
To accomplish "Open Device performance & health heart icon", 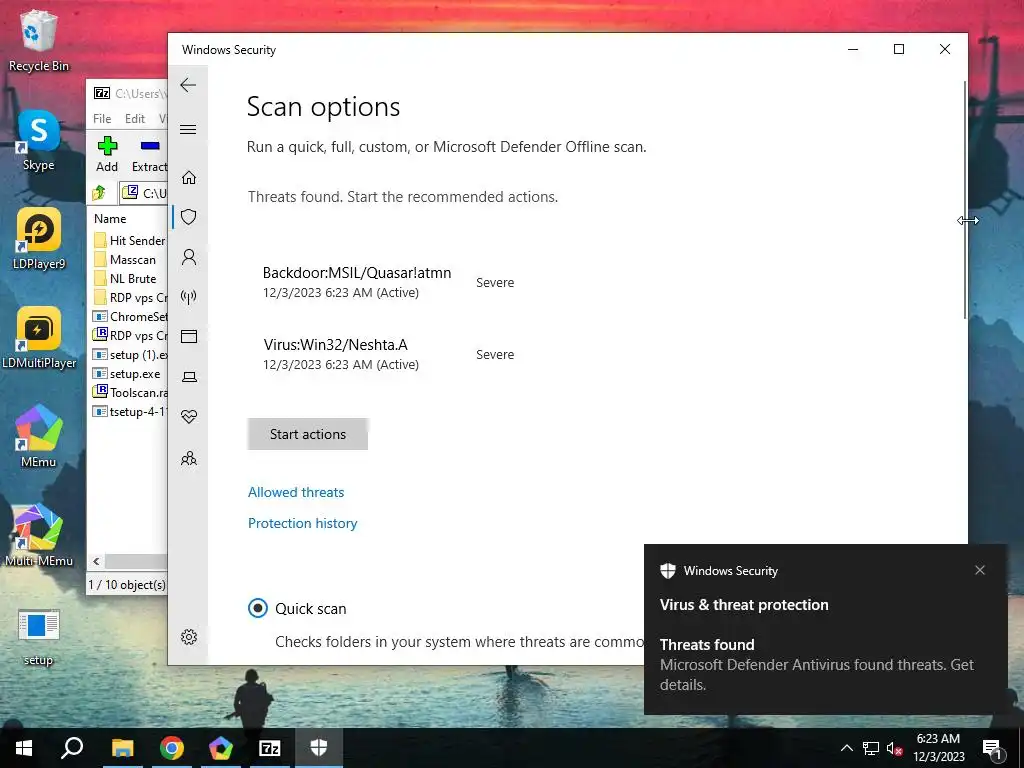I will (x=189, y=417).
